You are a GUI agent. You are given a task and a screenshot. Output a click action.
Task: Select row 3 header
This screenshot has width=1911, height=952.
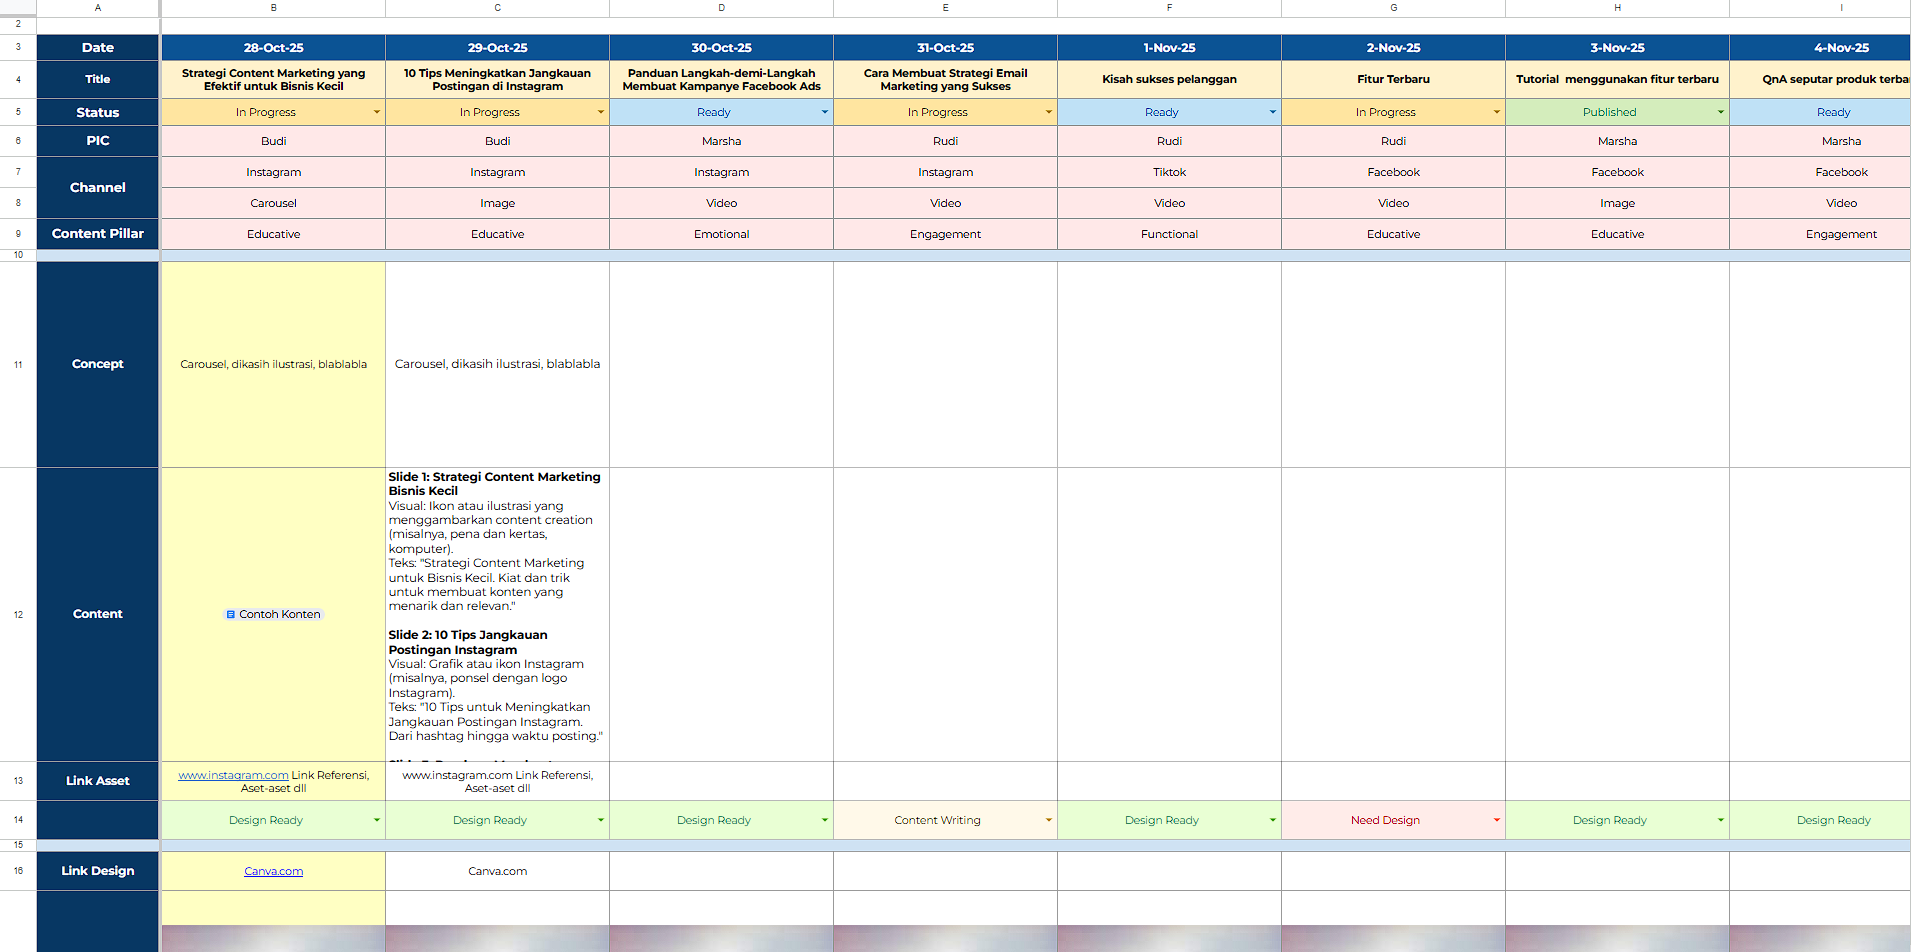(x=18, y=47)
